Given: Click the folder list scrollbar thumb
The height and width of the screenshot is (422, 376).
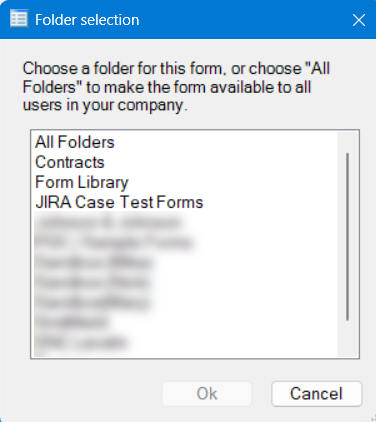Looking at the screenshot, I should pos(348,237).
